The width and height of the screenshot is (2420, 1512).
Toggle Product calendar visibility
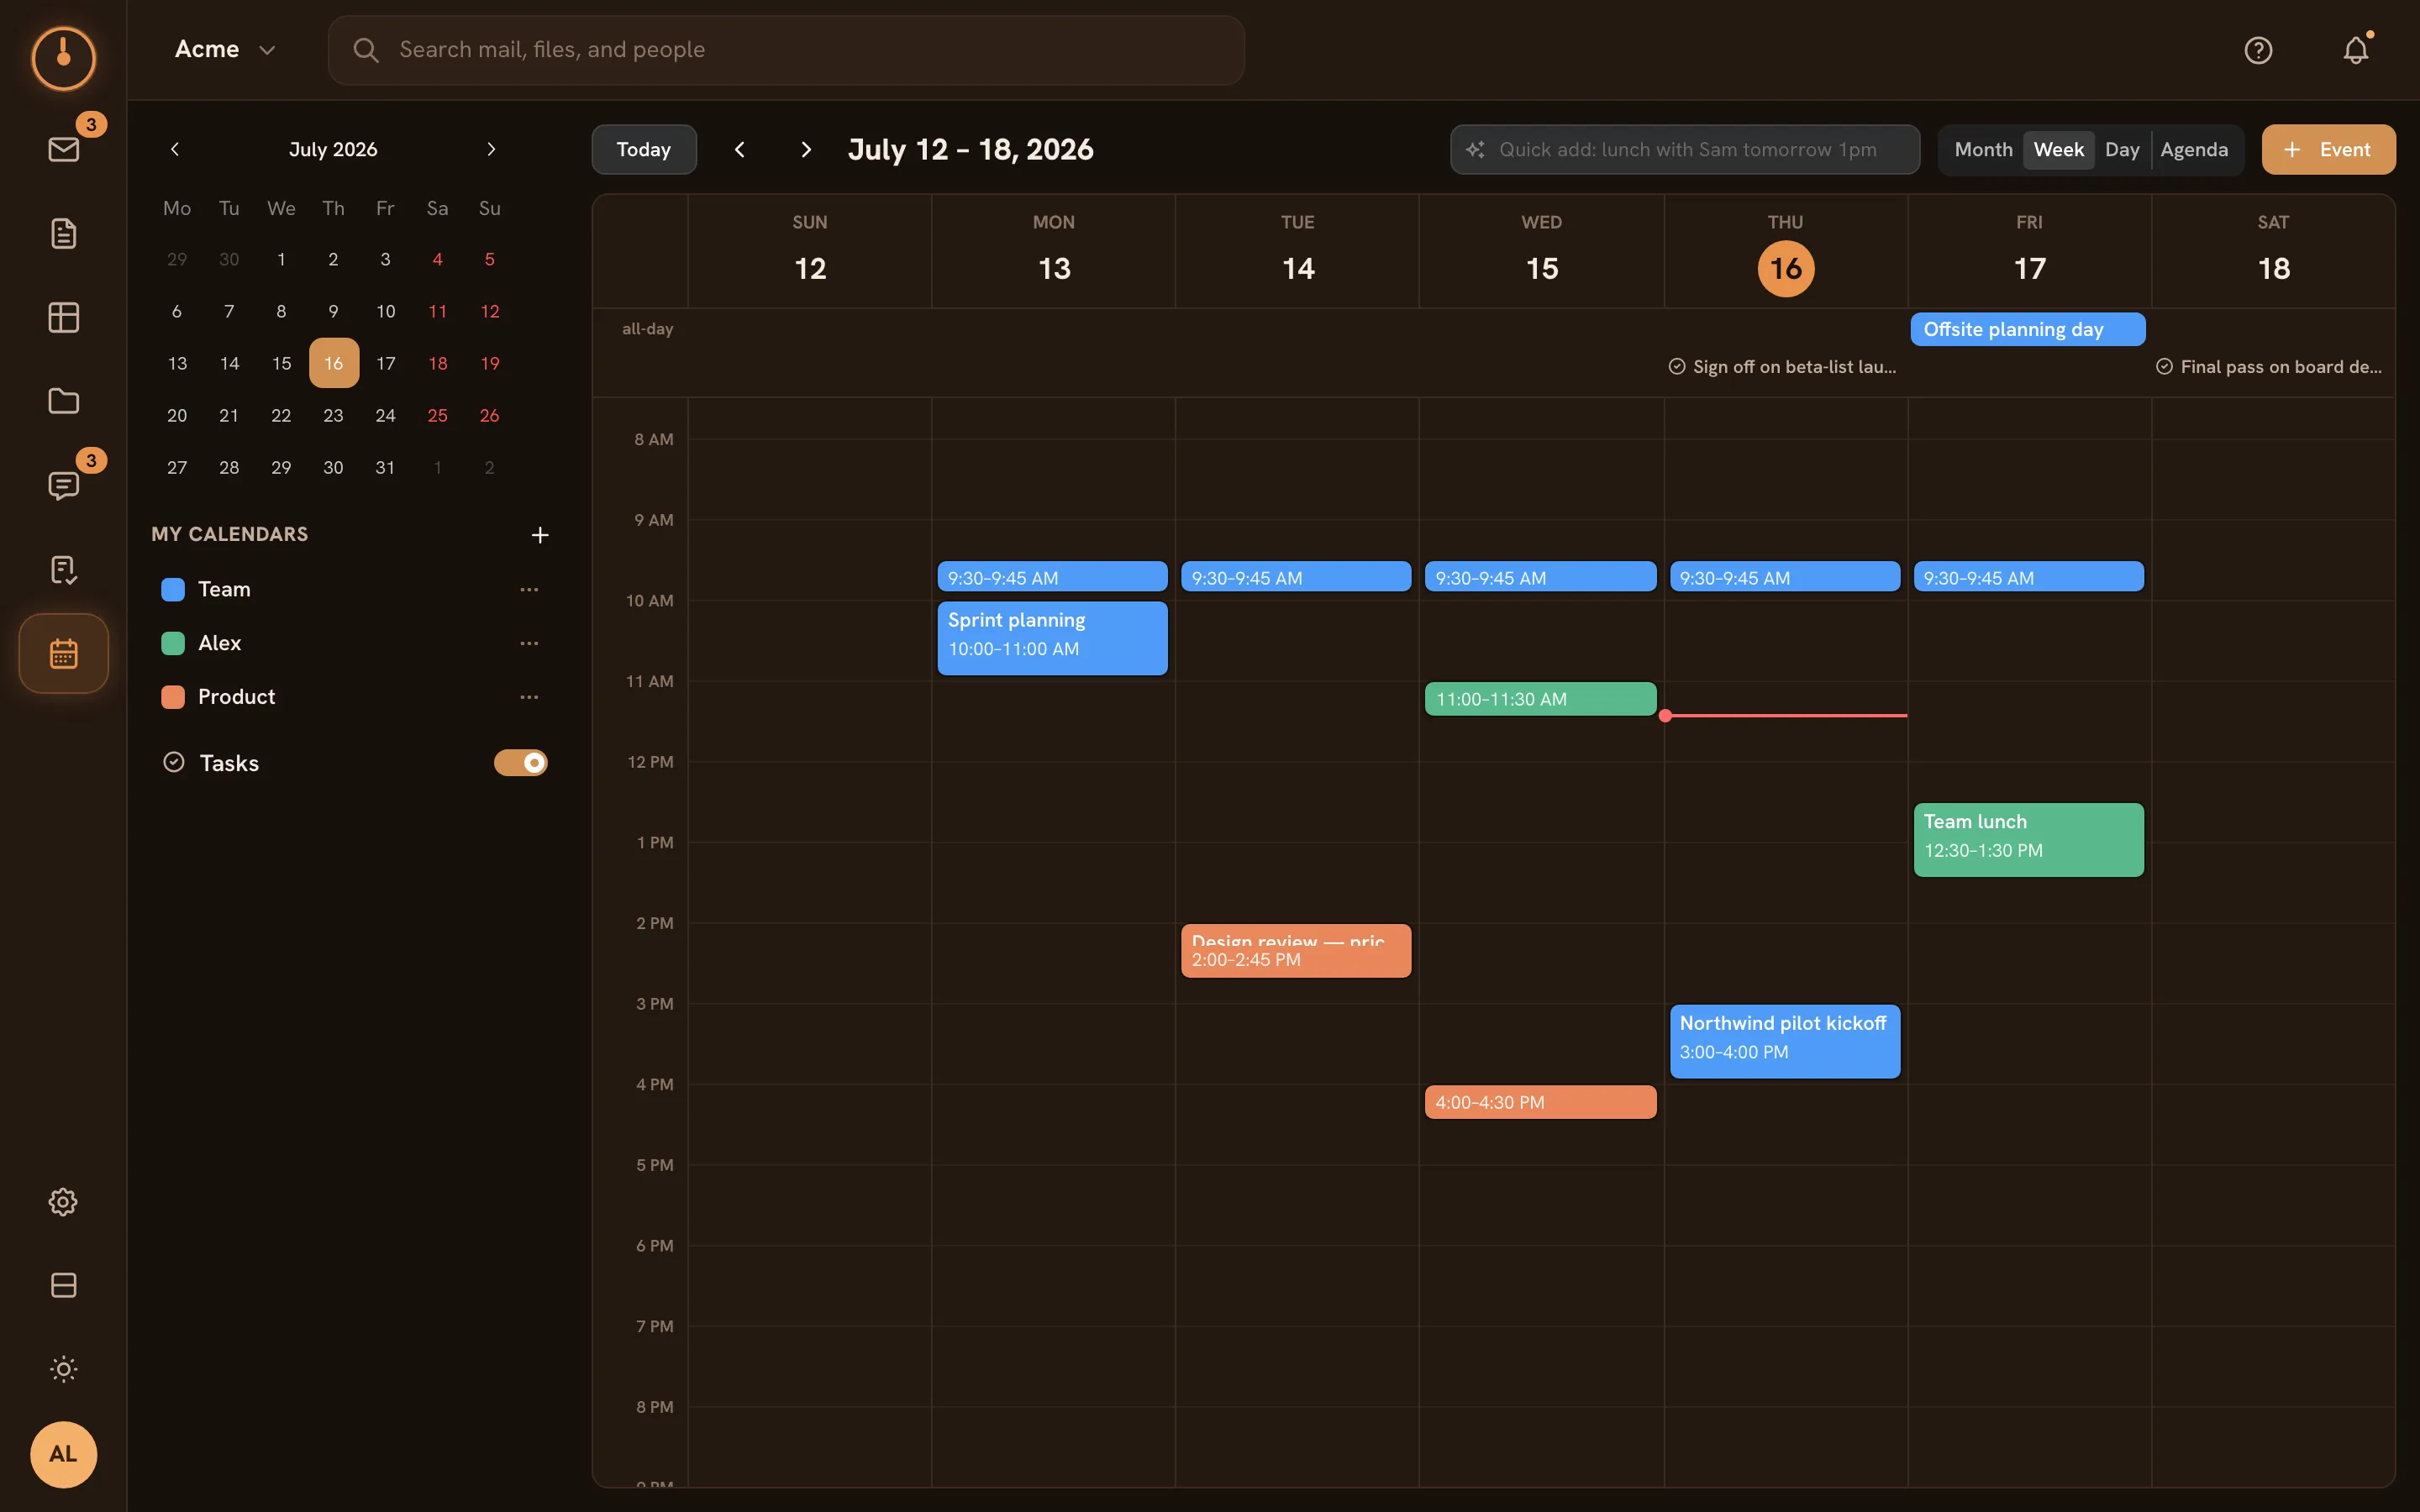pos(173,697)
